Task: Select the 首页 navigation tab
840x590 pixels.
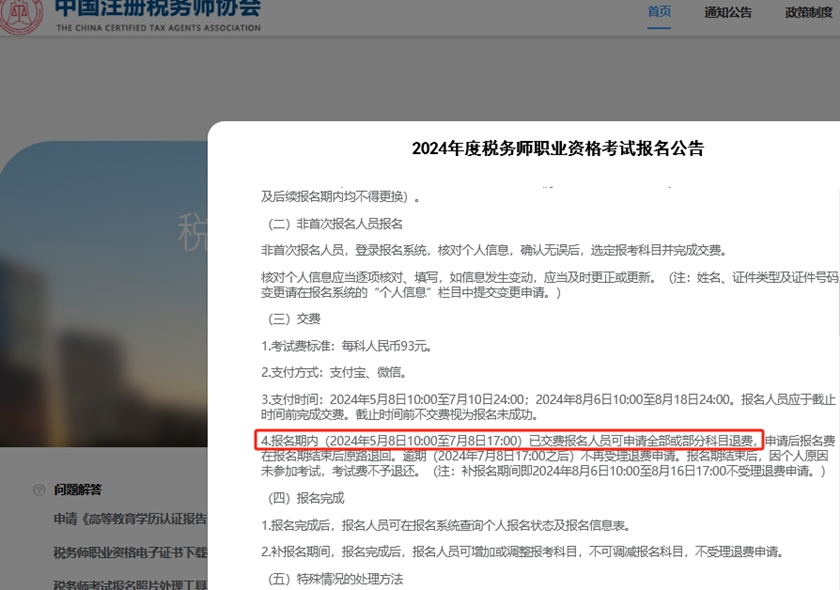Action: coord(658,11)
